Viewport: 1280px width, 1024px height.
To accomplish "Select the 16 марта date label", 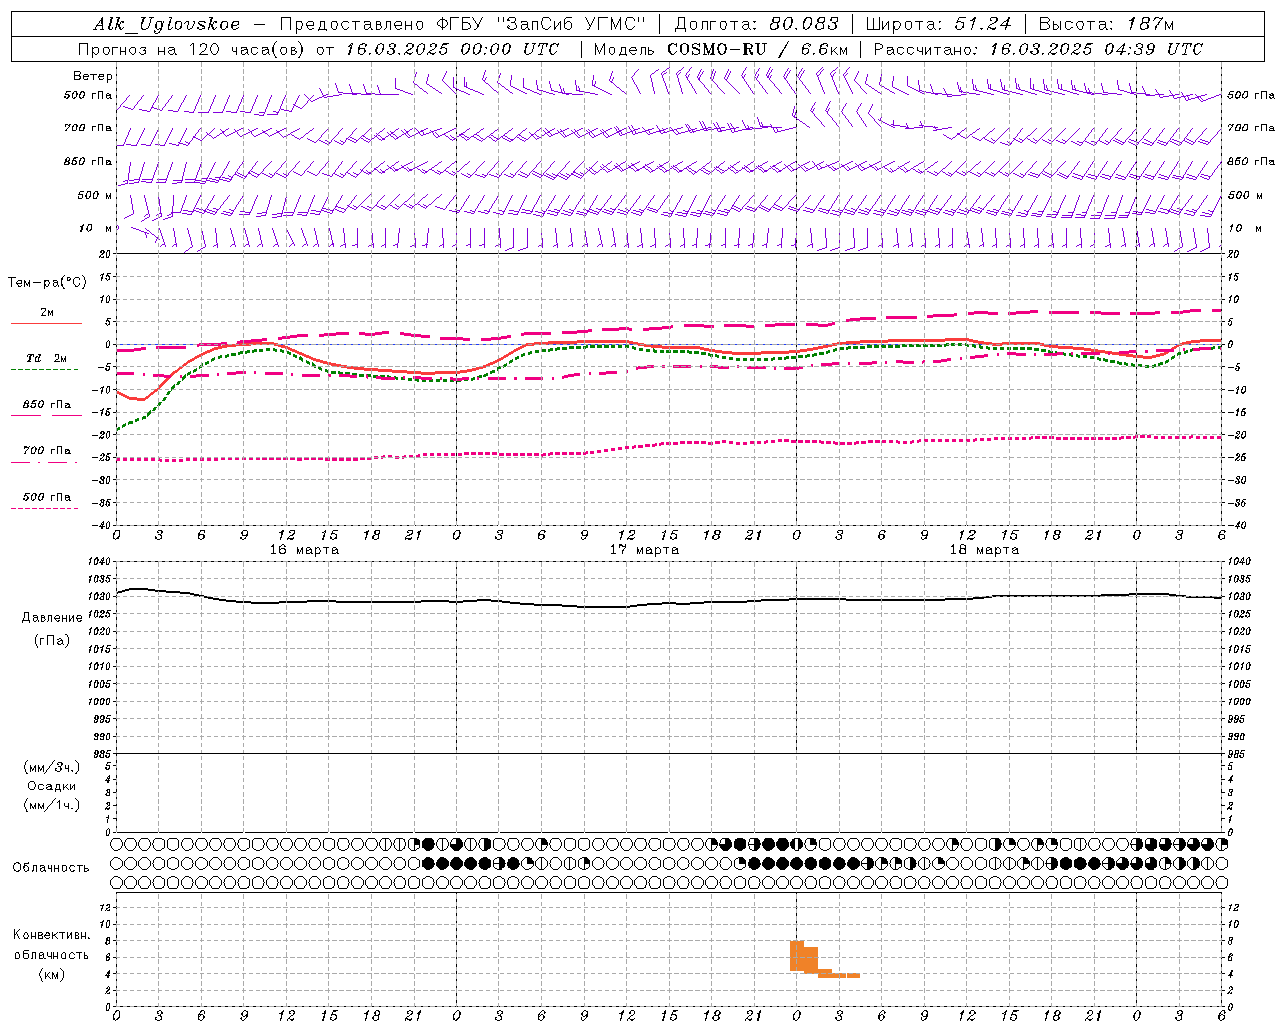I will click(305, 550).
